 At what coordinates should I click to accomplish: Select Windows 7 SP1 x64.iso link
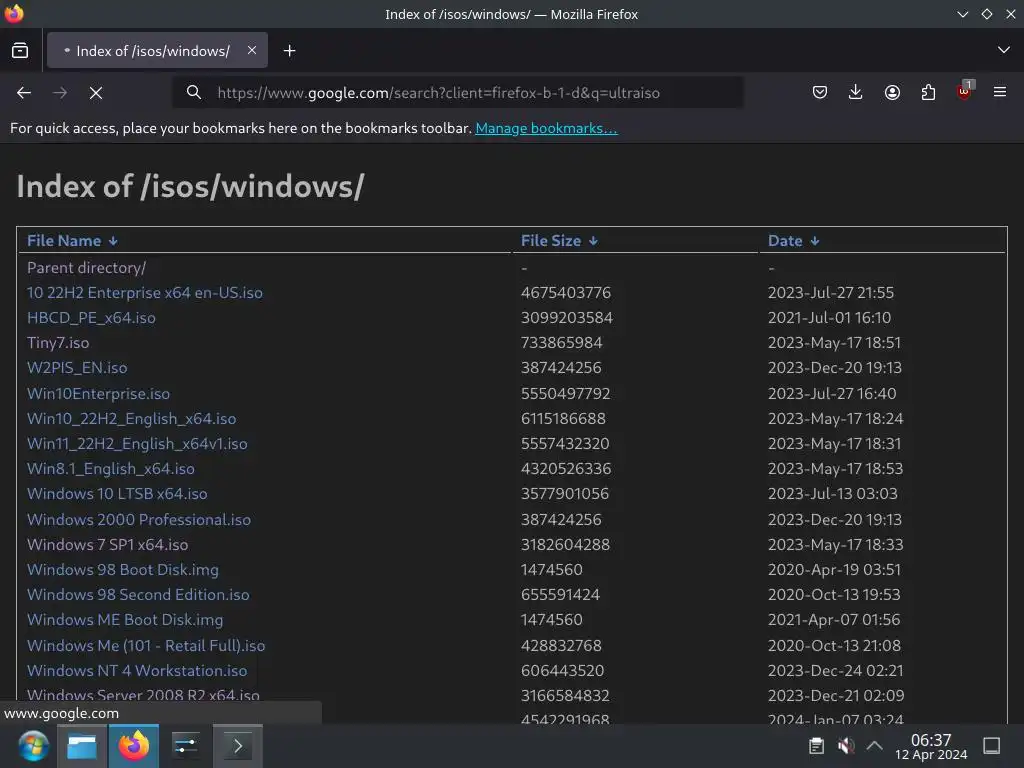tap(107, 545)
